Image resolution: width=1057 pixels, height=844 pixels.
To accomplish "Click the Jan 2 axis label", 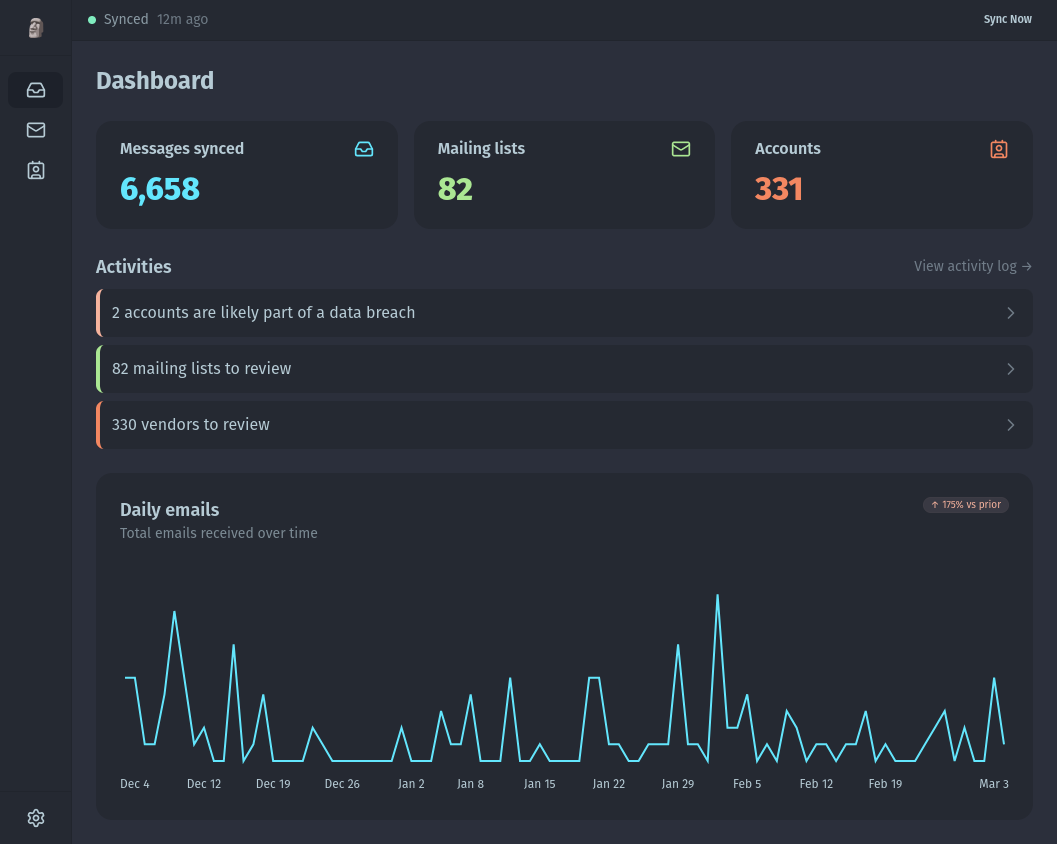I will pos(411,783).
